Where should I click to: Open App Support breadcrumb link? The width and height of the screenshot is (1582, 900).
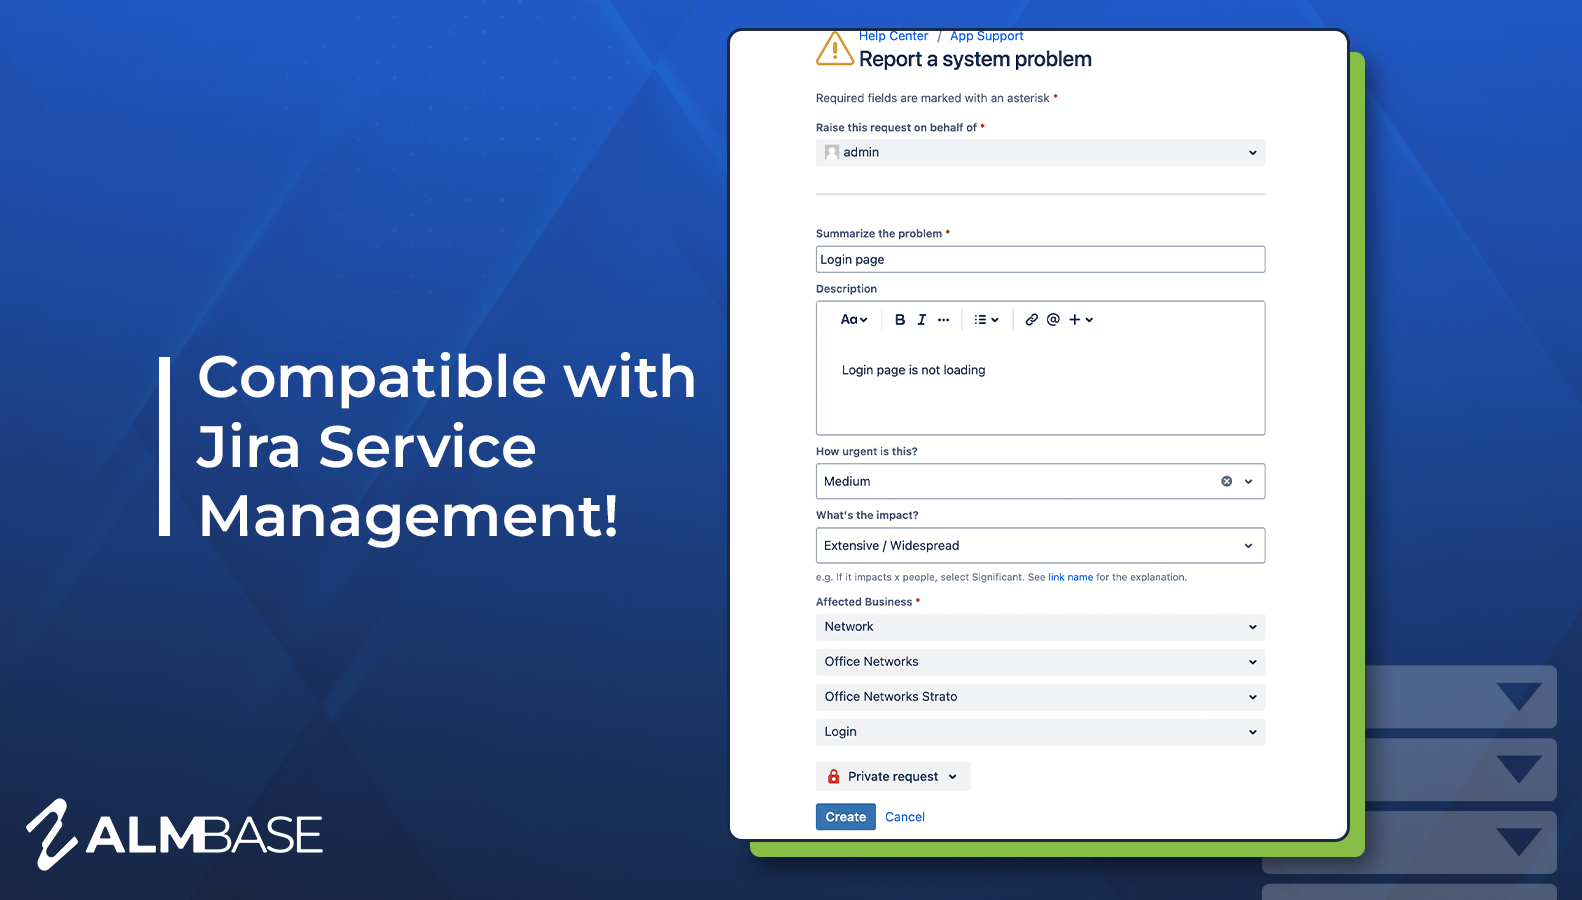click(x=987, y=36)
